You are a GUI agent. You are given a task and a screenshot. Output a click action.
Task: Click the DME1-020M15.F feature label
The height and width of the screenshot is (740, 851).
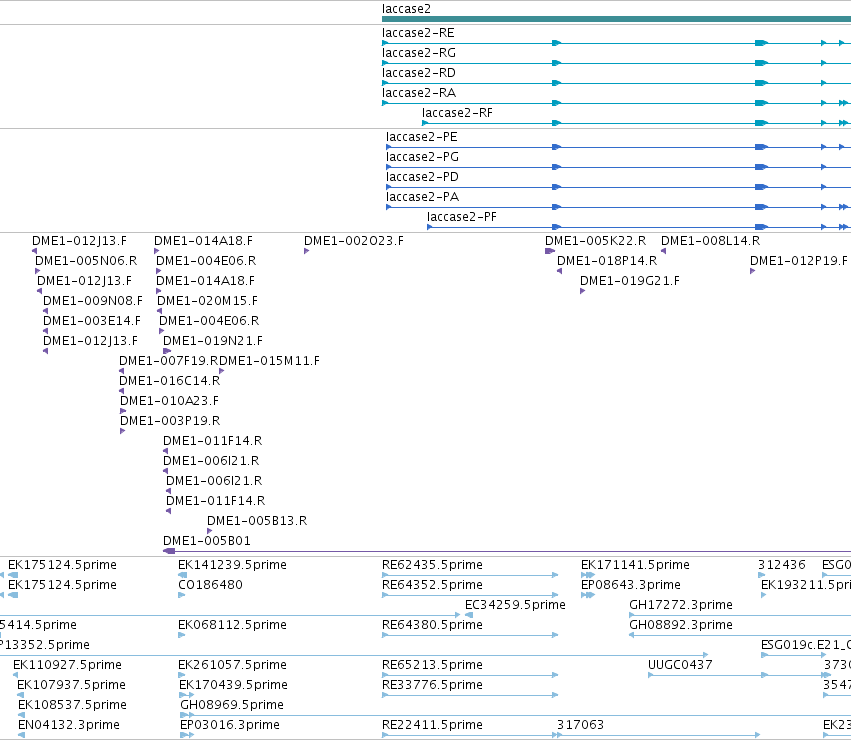207,301
